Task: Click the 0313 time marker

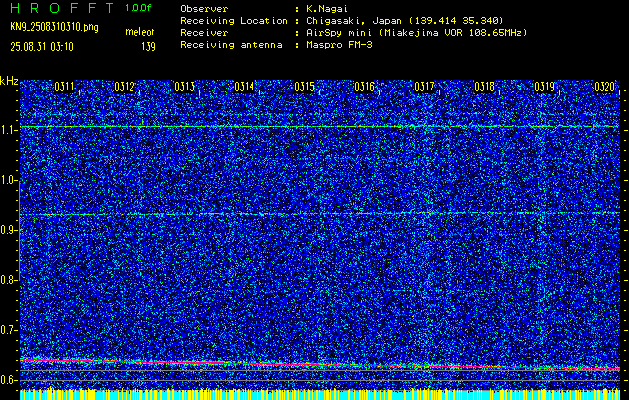Action: 185,87
